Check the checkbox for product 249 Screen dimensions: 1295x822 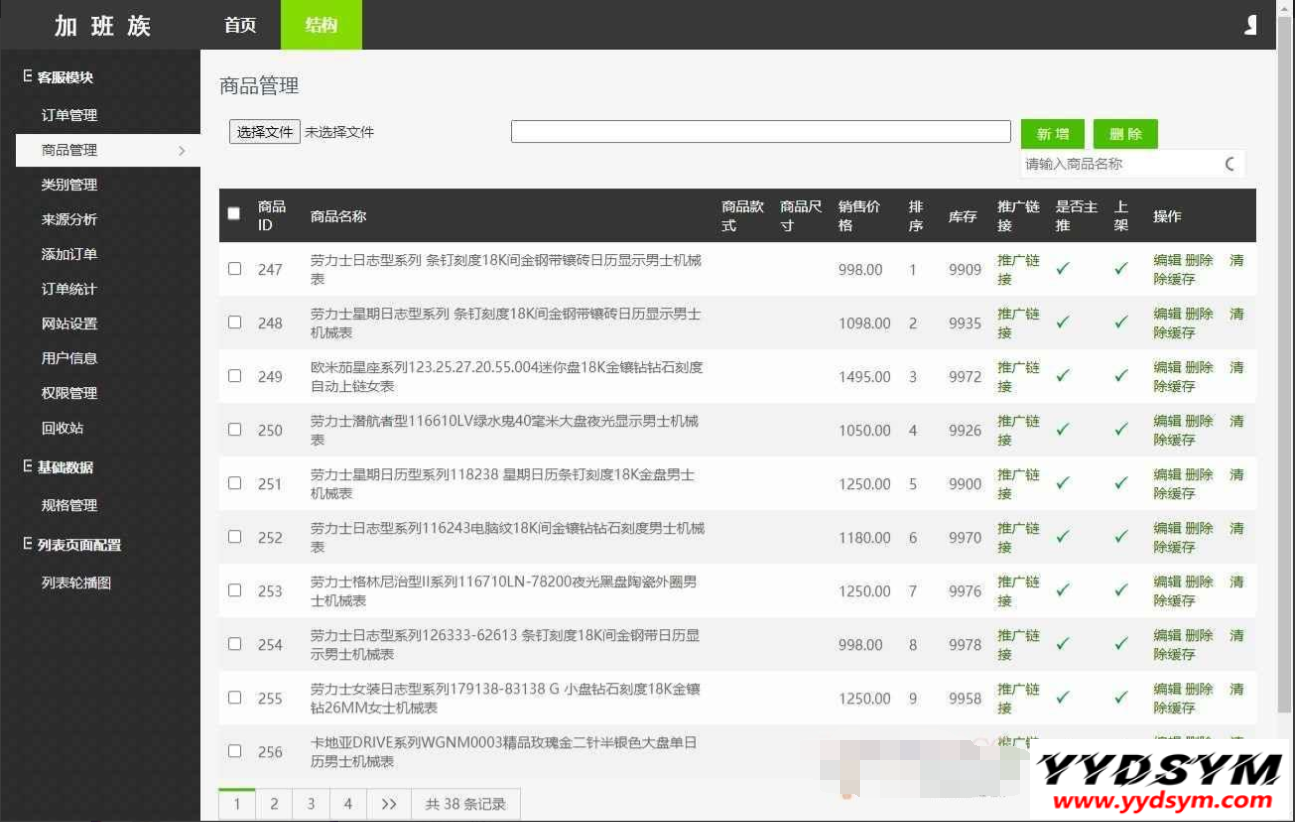(x=234, y=376)
